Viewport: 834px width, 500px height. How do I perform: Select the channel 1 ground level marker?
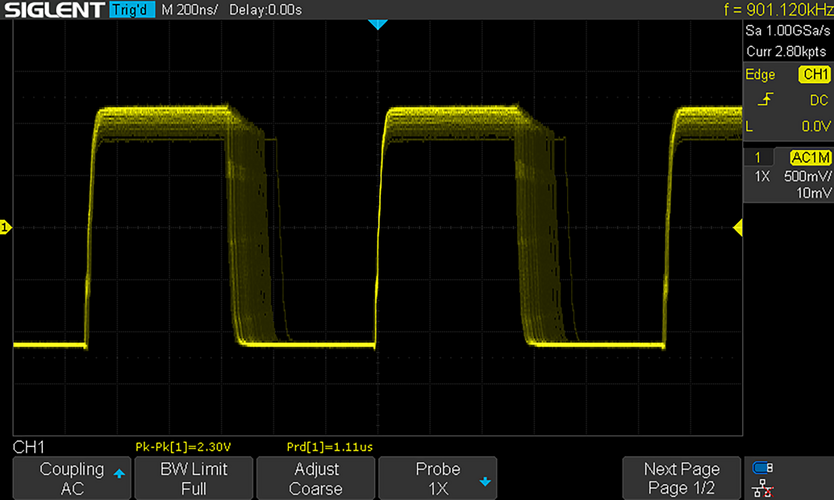pyautogui.click(x=5, y=228)
